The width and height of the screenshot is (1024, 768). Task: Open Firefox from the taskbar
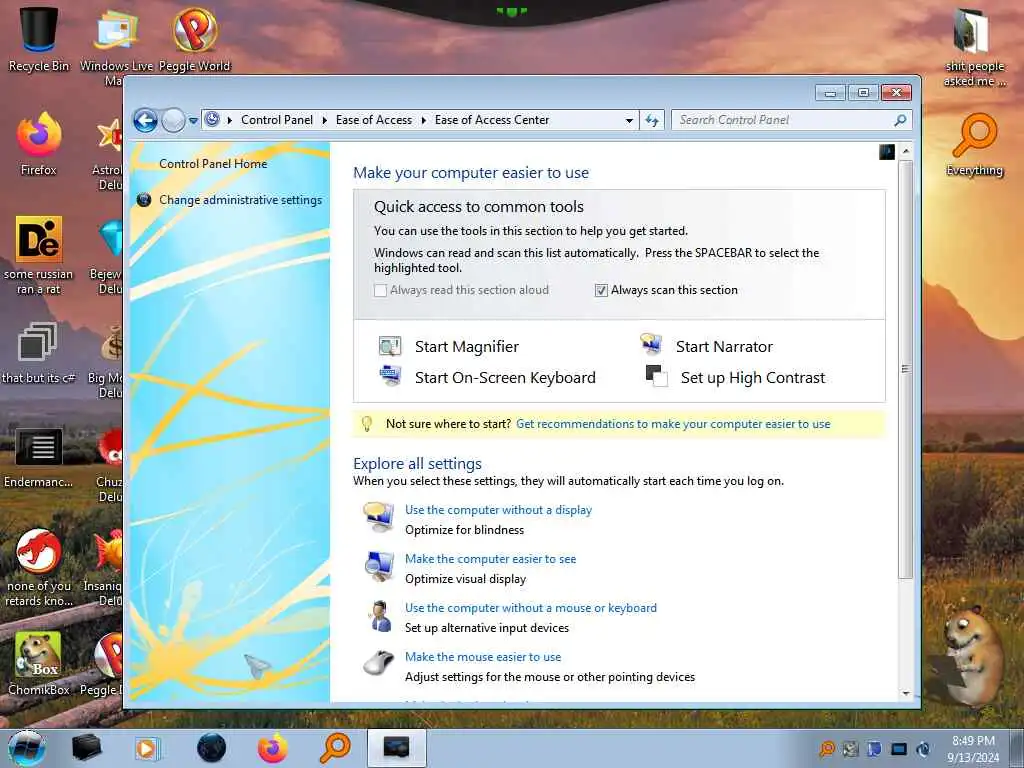click(x=272, y=748)
